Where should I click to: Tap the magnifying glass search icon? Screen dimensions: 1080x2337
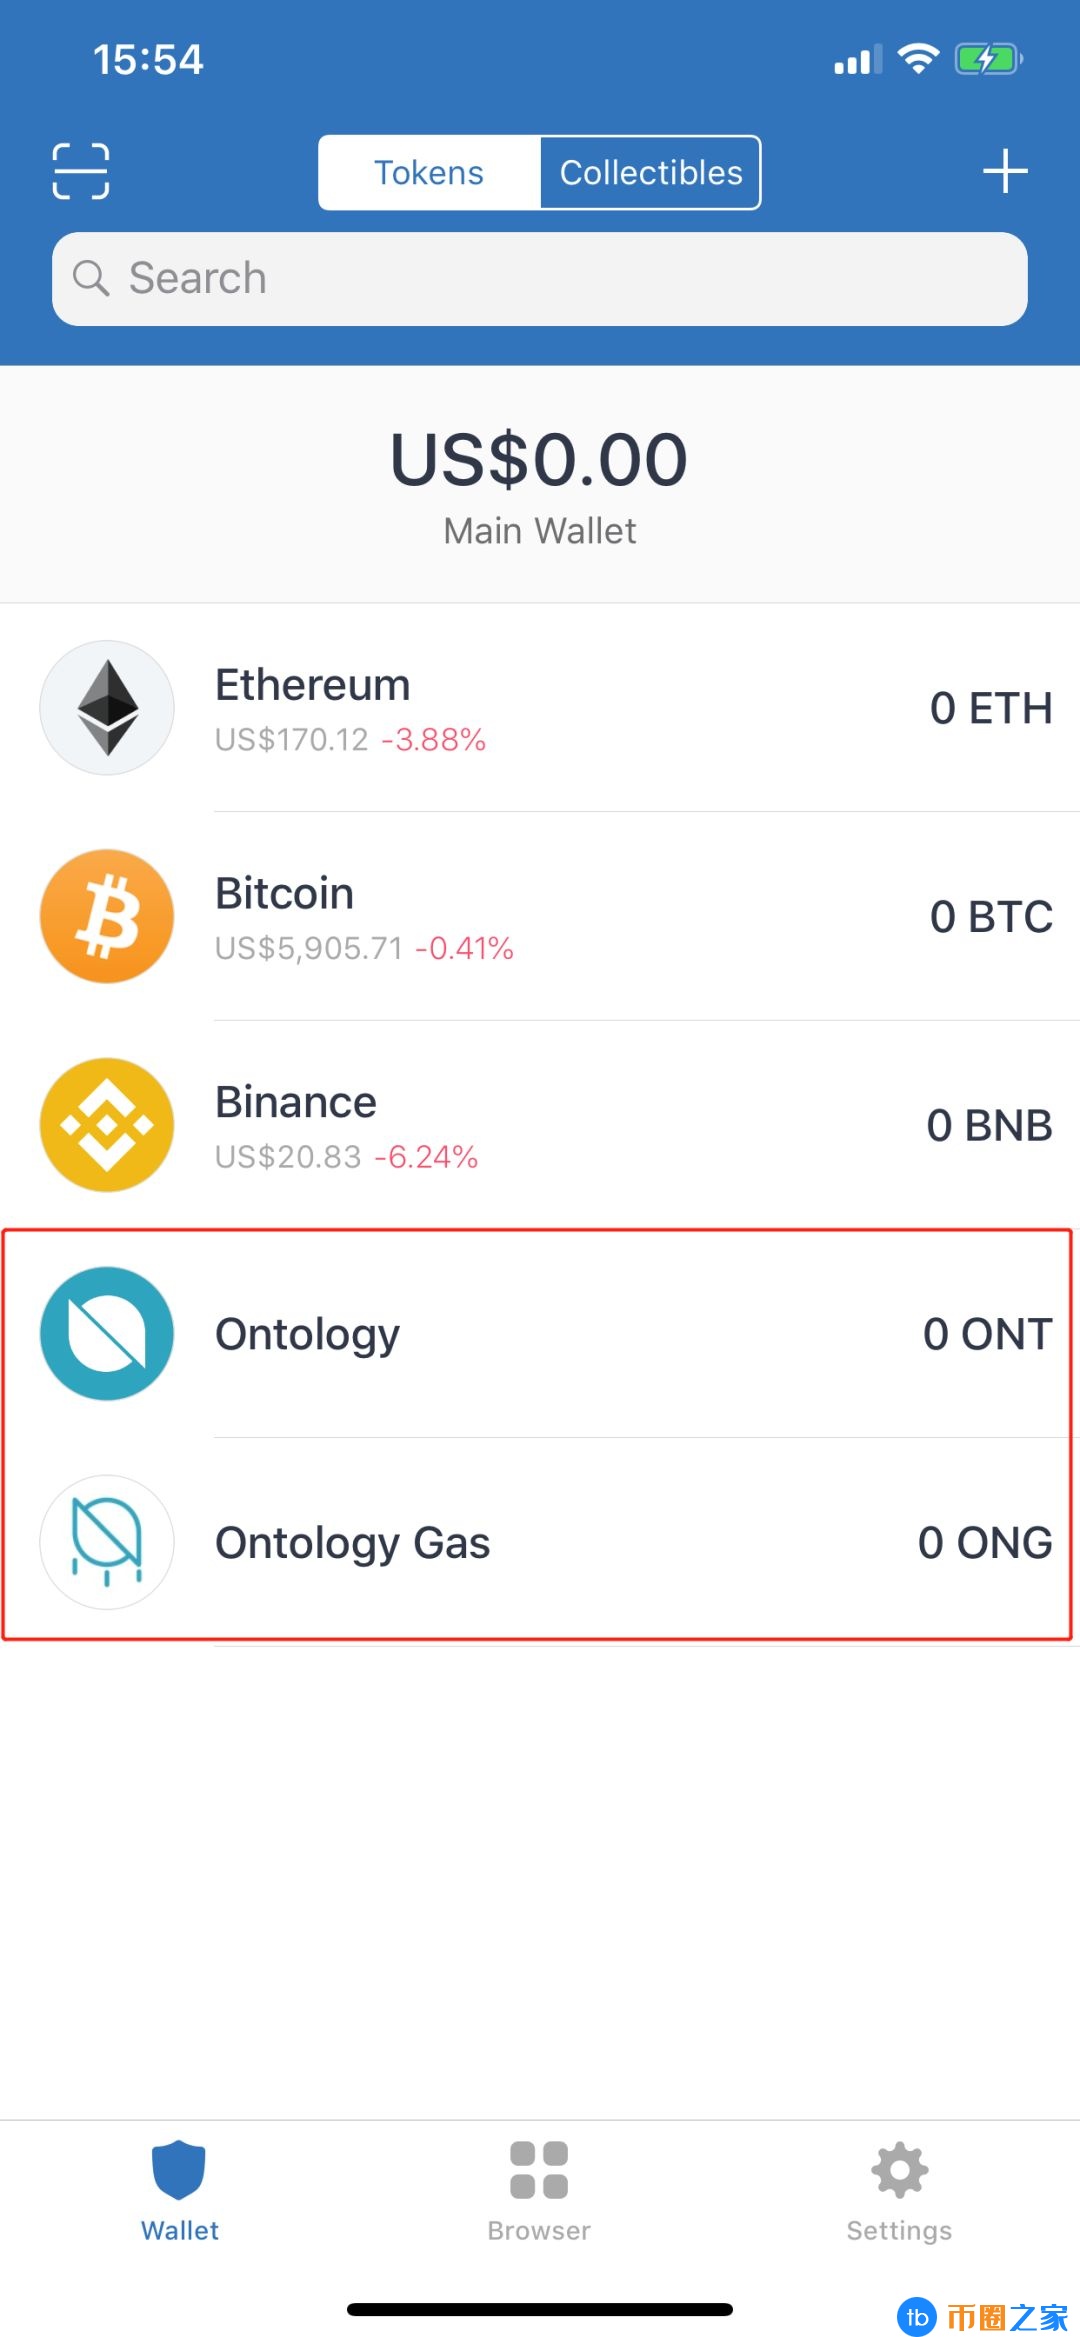[91, 279]
